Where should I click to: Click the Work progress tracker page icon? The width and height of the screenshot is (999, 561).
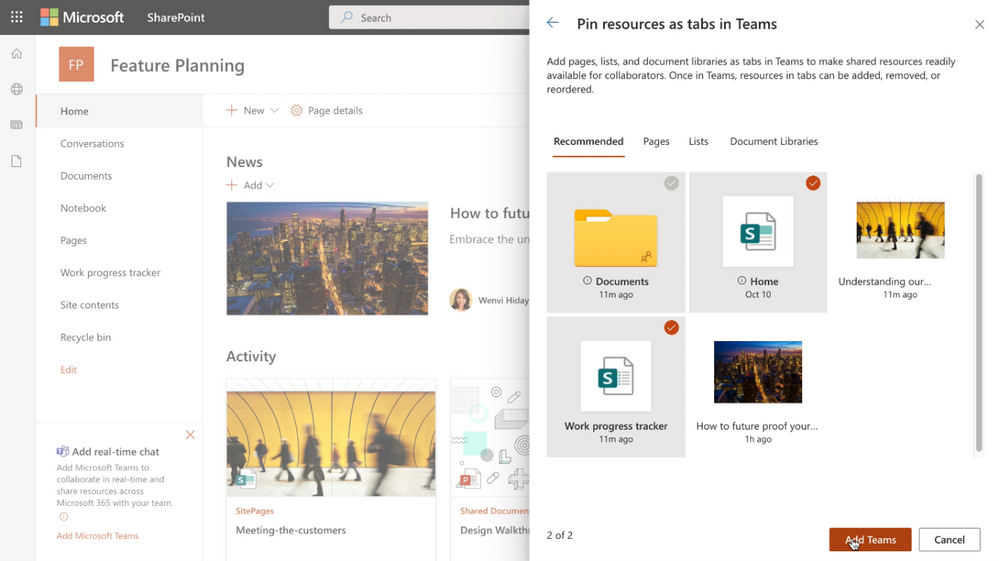click(615, 376)
